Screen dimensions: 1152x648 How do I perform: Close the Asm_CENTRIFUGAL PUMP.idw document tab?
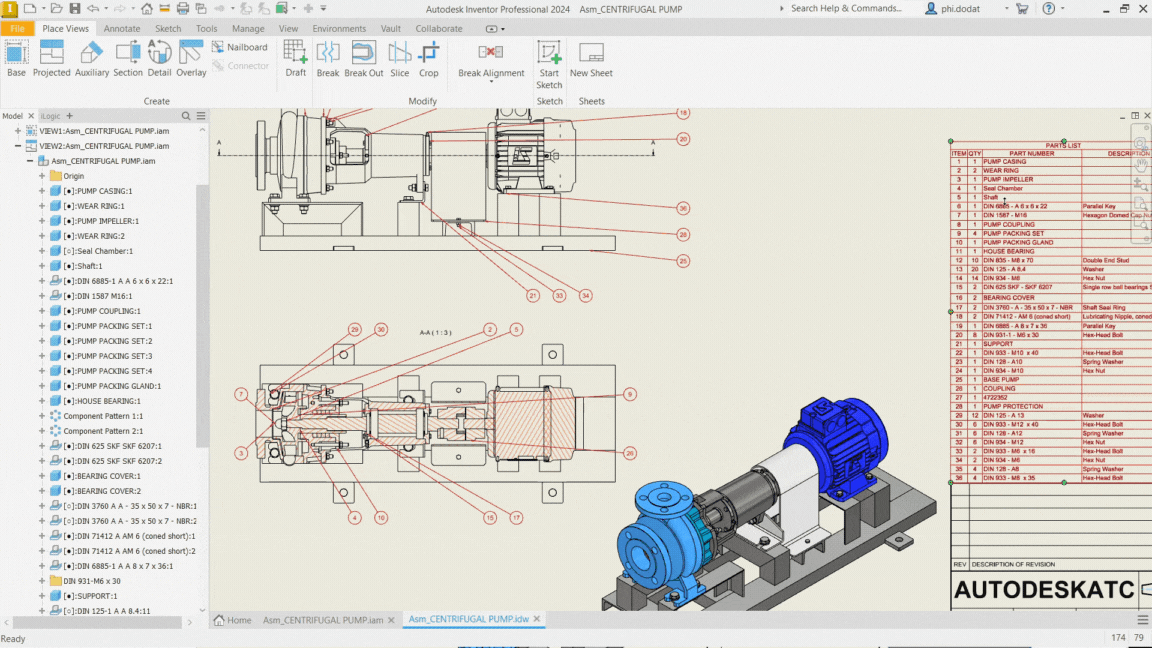click(537, 619)
